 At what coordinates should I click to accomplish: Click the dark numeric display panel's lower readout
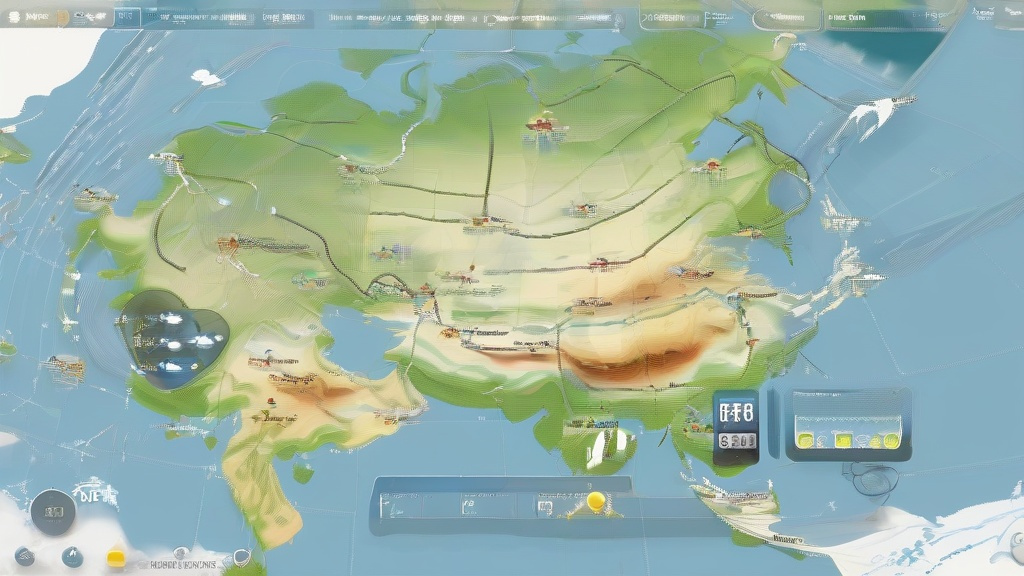[x=736, y=439]
